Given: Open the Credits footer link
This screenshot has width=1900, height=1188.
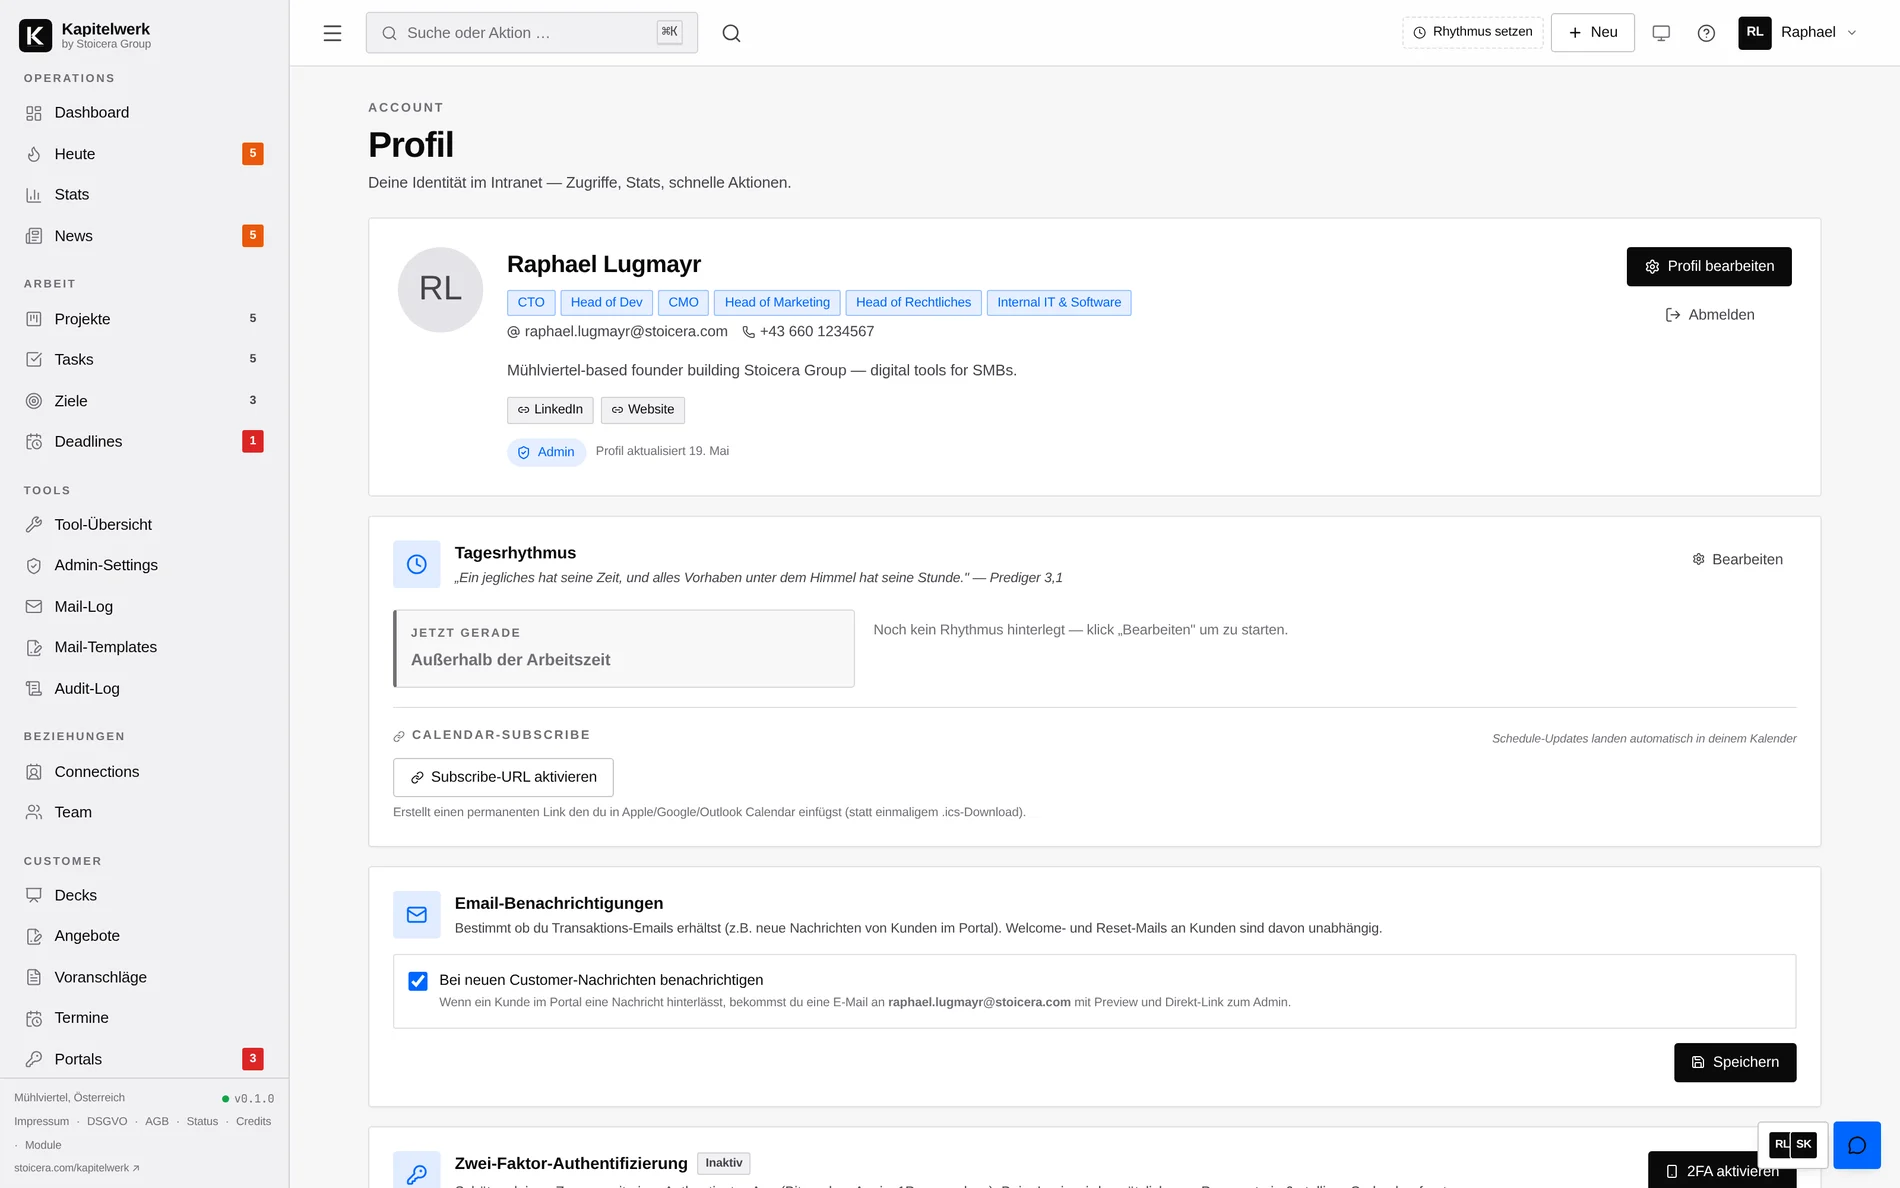Looking at the screenshot, I should [253, 1122].
